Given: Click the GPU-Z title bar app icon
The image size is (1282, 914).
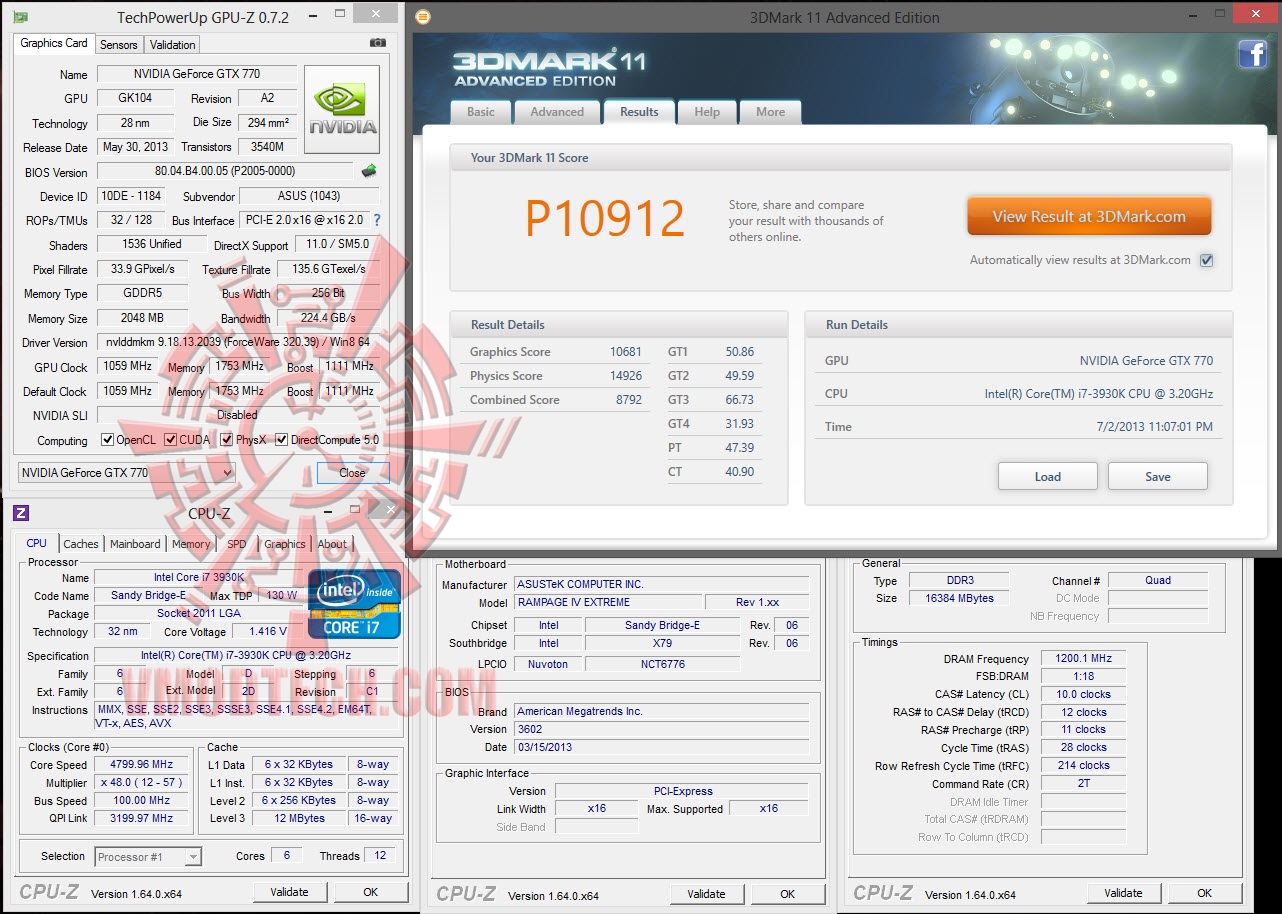Looking at the screenshot, I should click(x=20, y=17).
